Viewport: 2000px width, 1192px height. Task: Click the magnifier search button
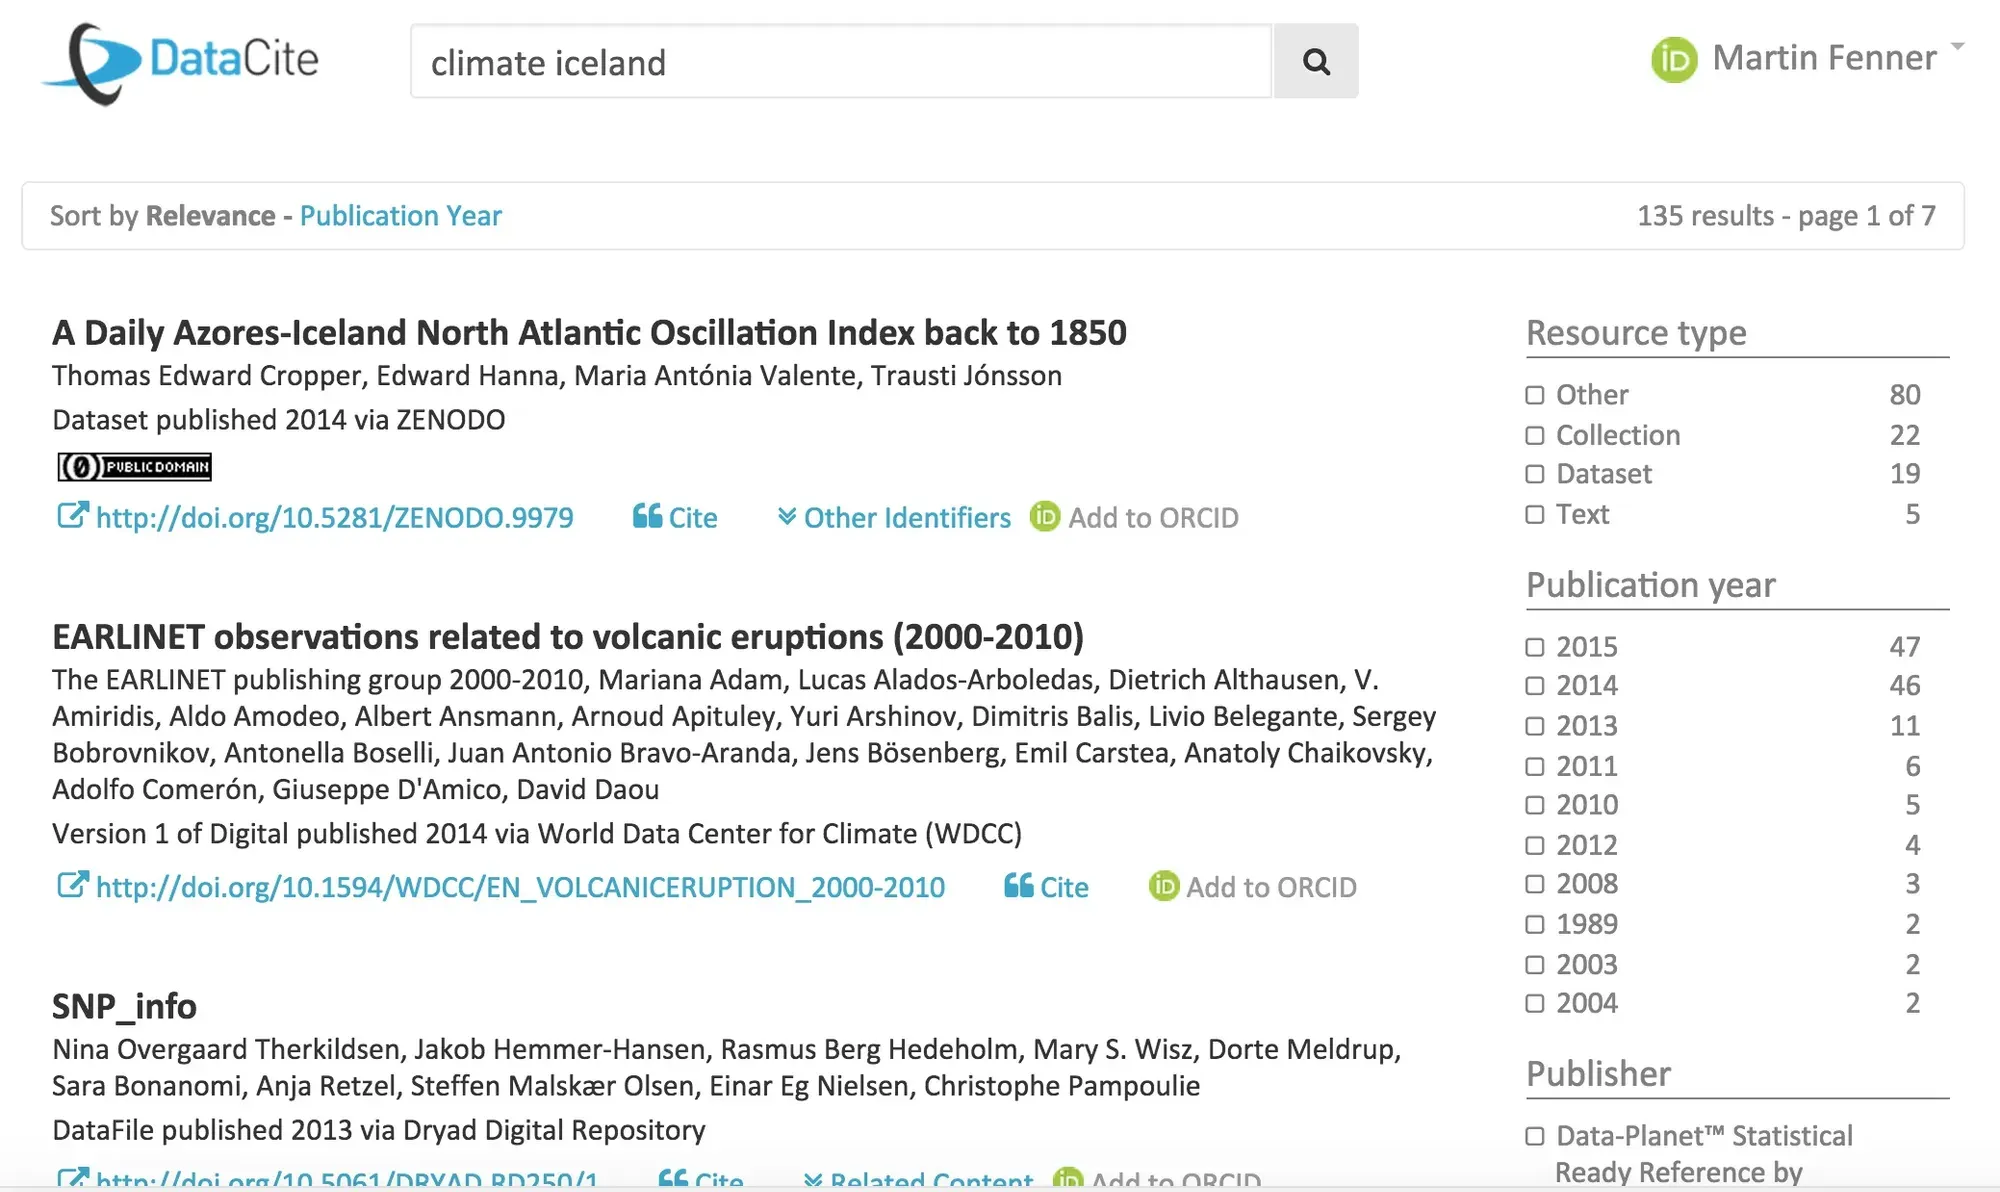coord(1315,62)
